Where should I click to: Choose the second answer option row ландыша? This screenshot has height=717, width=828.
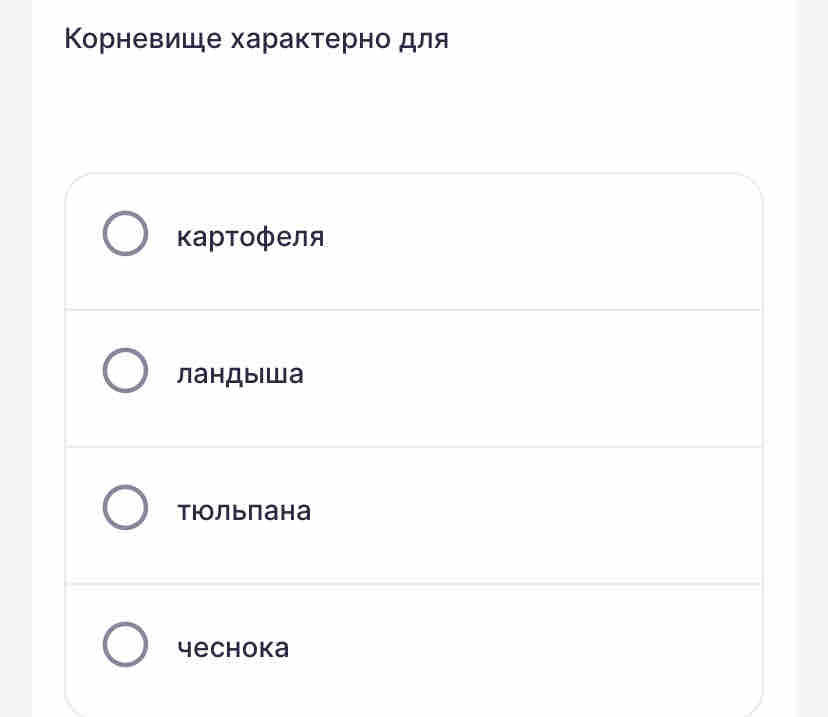(x=413, y=378)
